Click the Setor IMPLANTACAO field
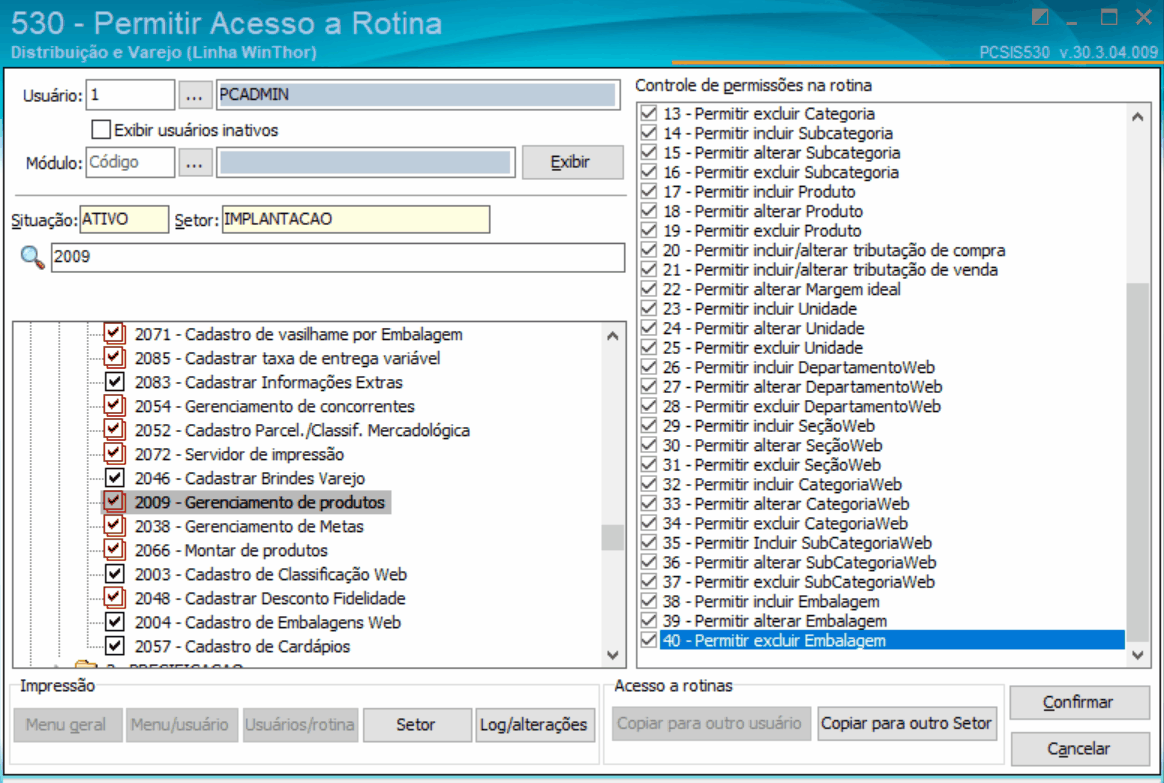Viewport: 1164px width, 783px height. pyautogui.click(x=356, y=220)
